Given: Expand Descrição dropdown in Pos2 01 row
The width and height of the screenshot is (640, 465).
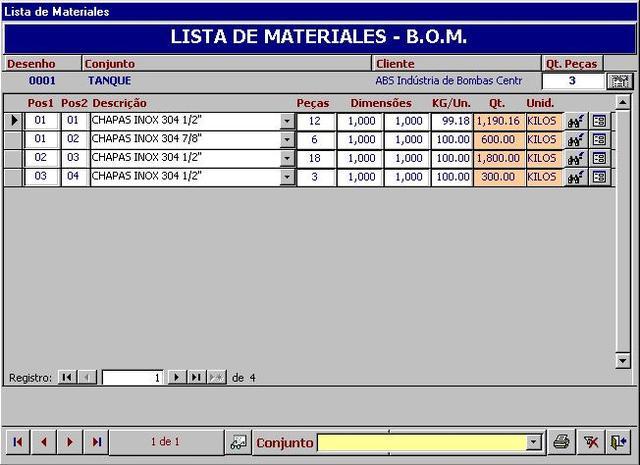Looking at the screenshot, I should click(x=287, y=121).
